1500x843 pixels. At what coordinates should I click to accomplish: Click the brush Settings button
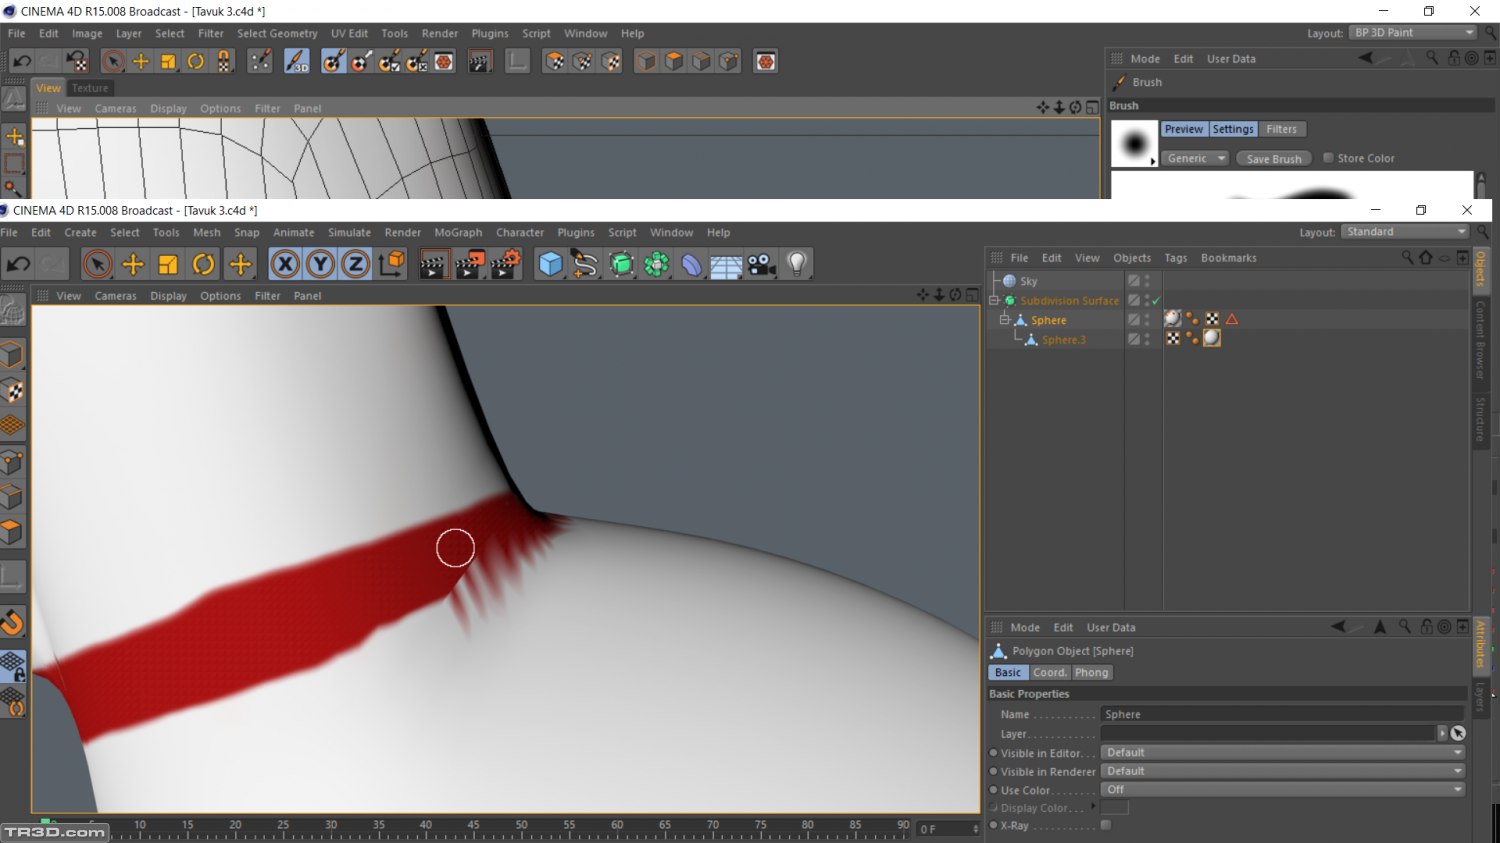(x=1233, y=129)
